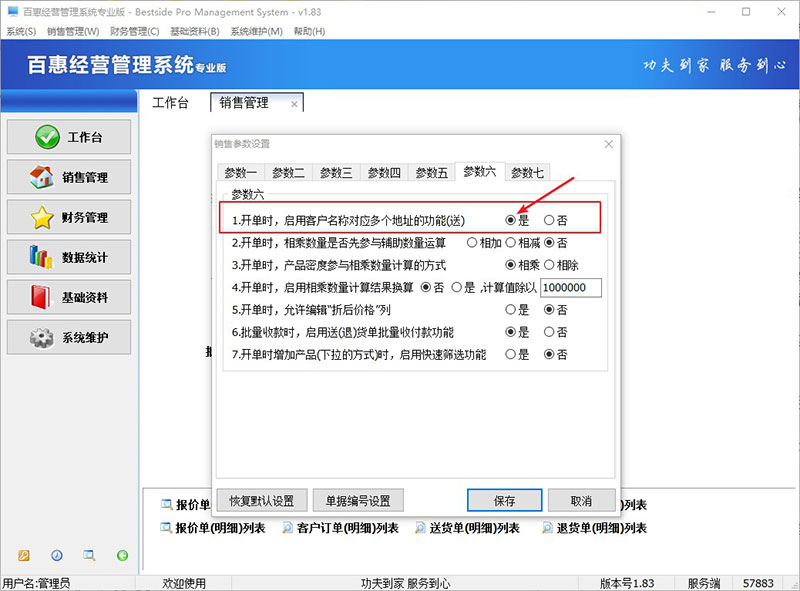Click the 服务端 status bar entry
Screen dimensions: 800x591
pos(703,583)
